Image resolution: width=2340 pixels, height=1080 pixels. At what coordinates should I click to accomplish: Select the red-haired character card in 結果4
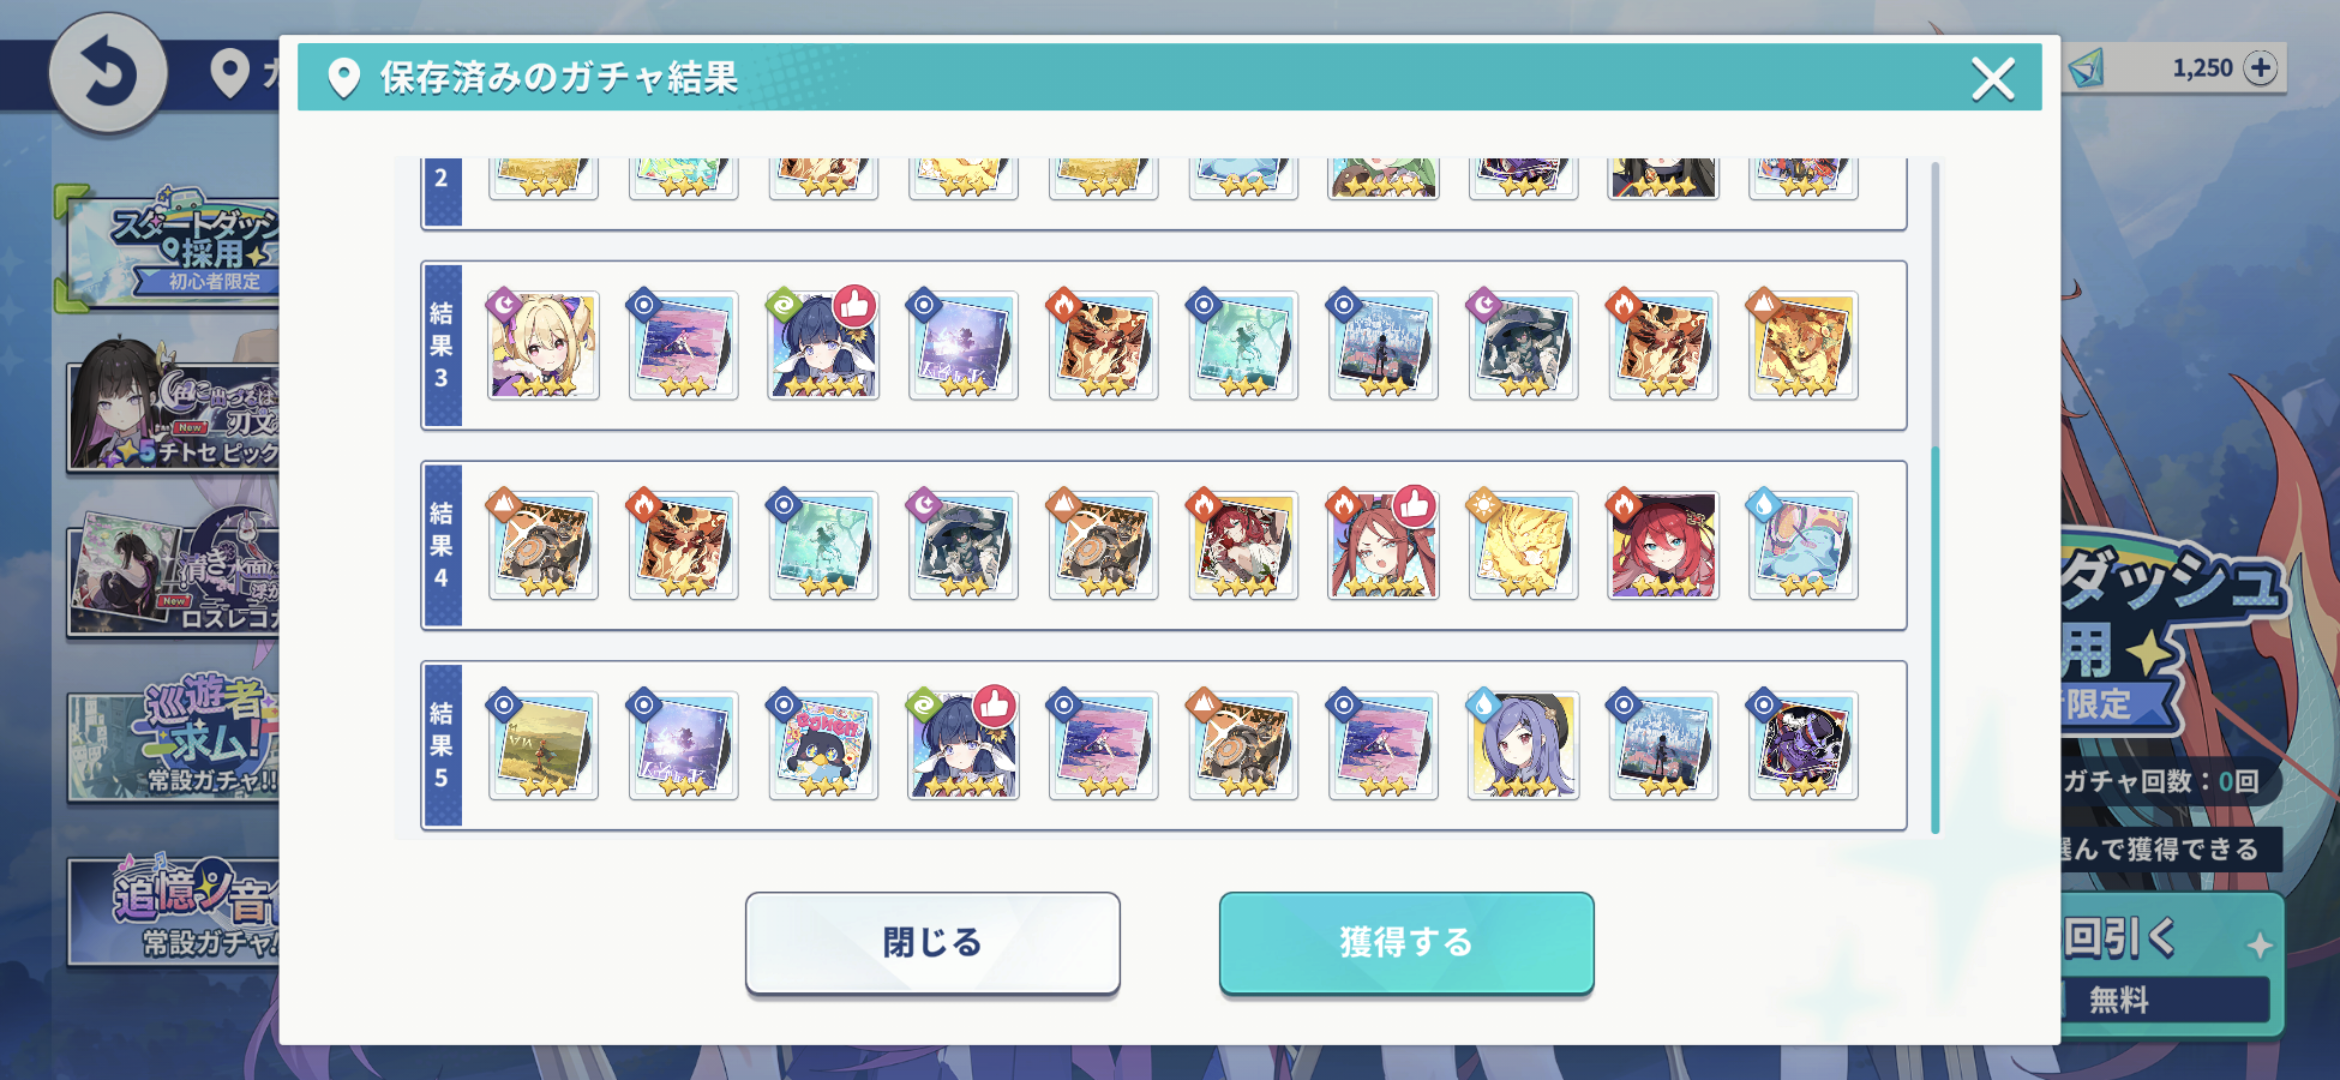click(x=1663, y=546)
